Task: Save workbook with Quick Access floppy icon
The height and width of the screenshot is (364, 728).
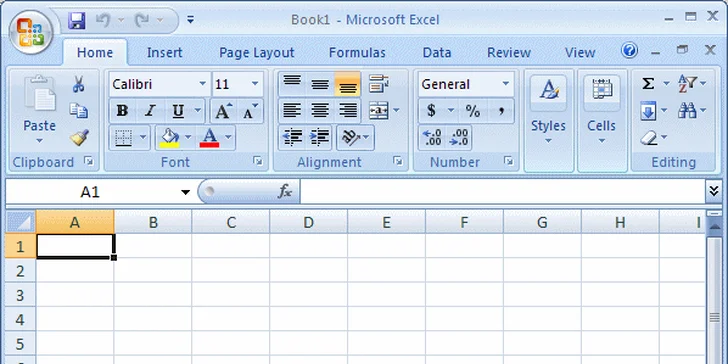Action: tap(77, 20)
